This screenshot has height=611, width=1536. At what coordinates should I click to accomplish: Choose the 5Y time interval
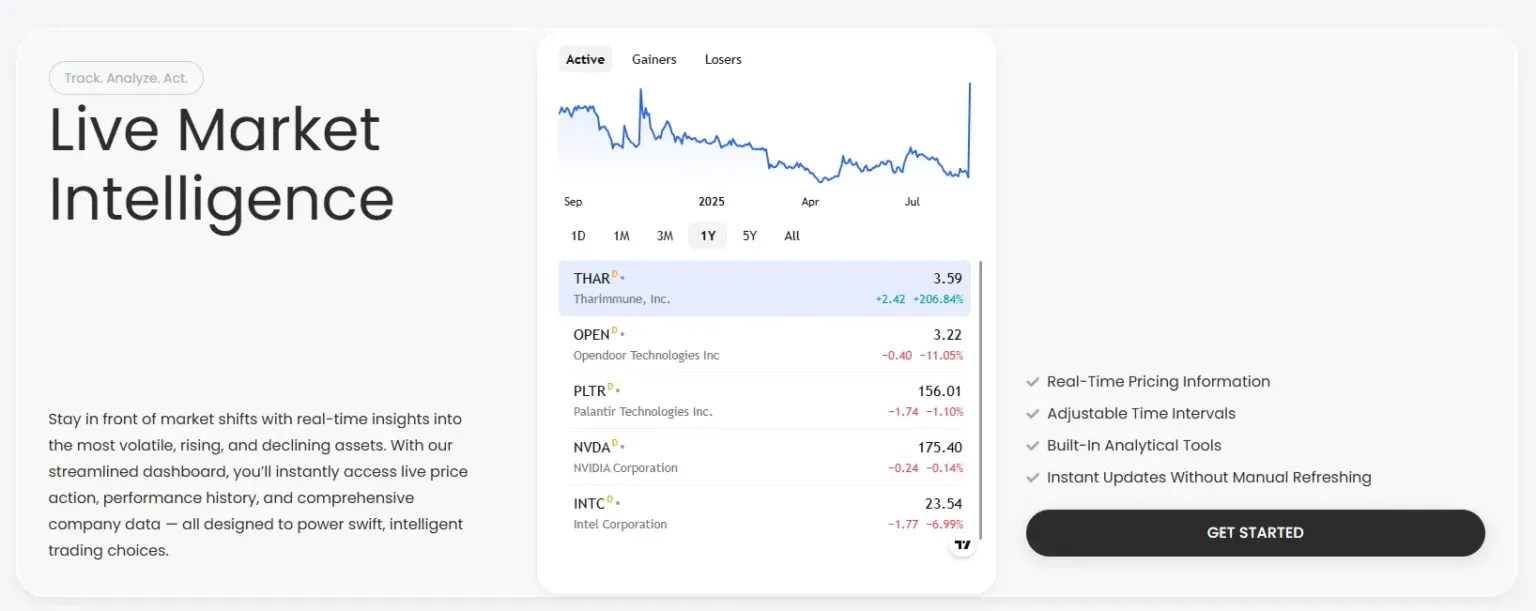[x=750, y=236]
